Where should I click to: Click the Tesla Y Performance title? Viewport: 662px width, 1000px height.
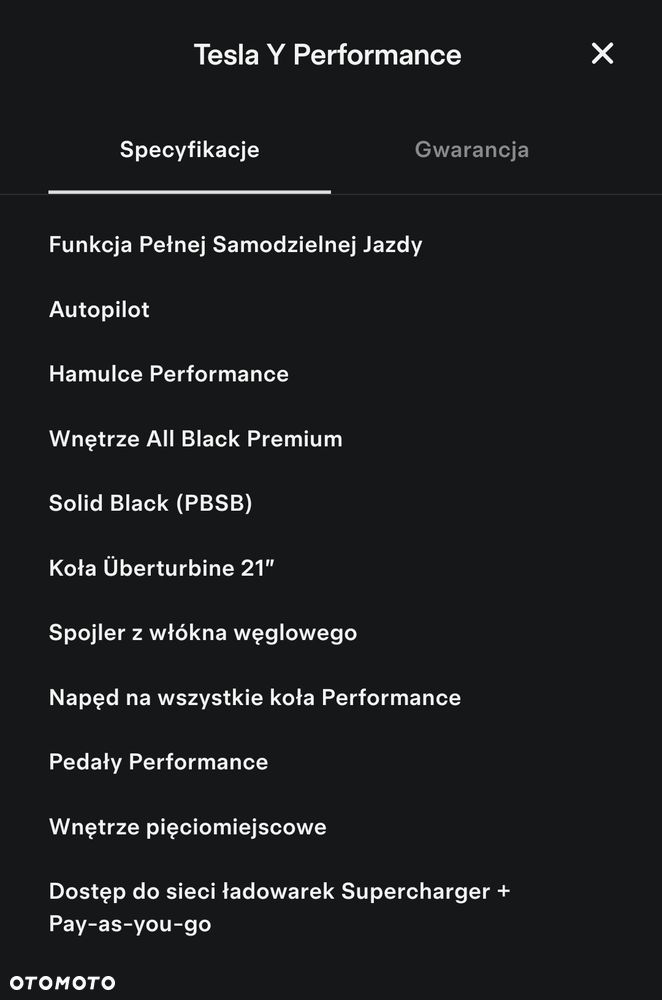click(x=327, y=55)
